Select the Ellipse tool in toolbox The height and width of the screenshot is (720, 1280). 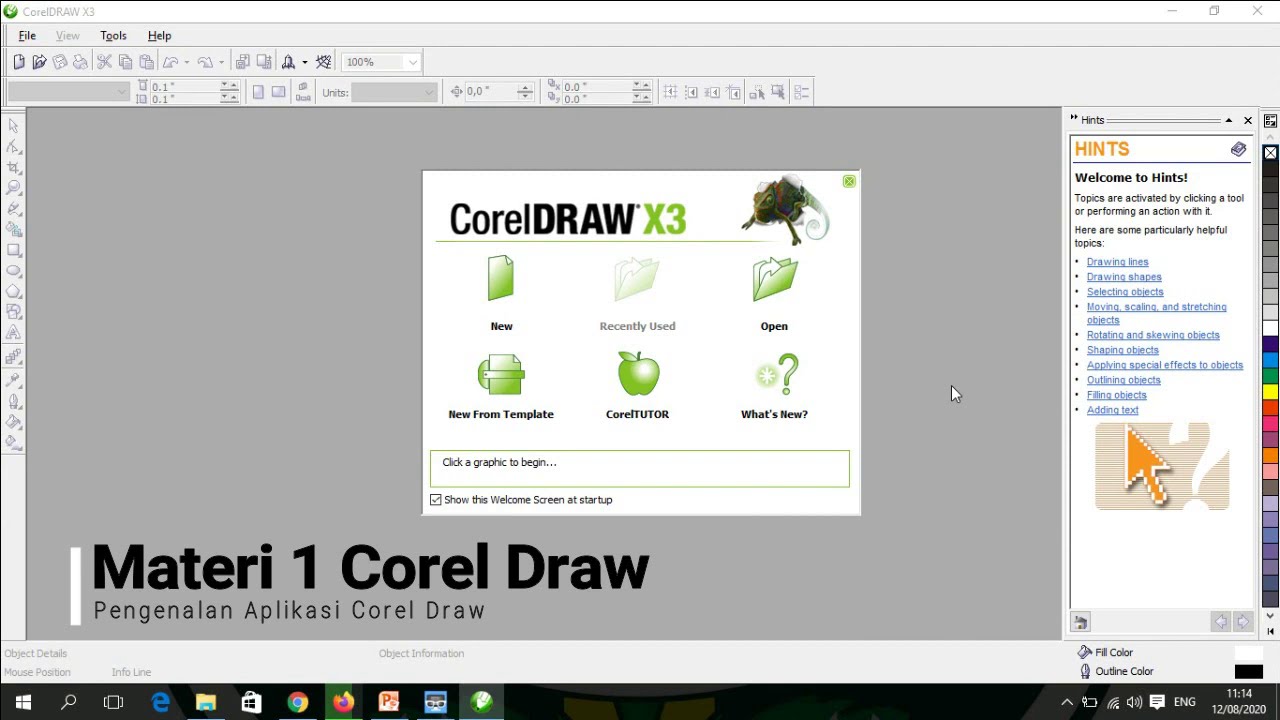[x=14, y=271]
